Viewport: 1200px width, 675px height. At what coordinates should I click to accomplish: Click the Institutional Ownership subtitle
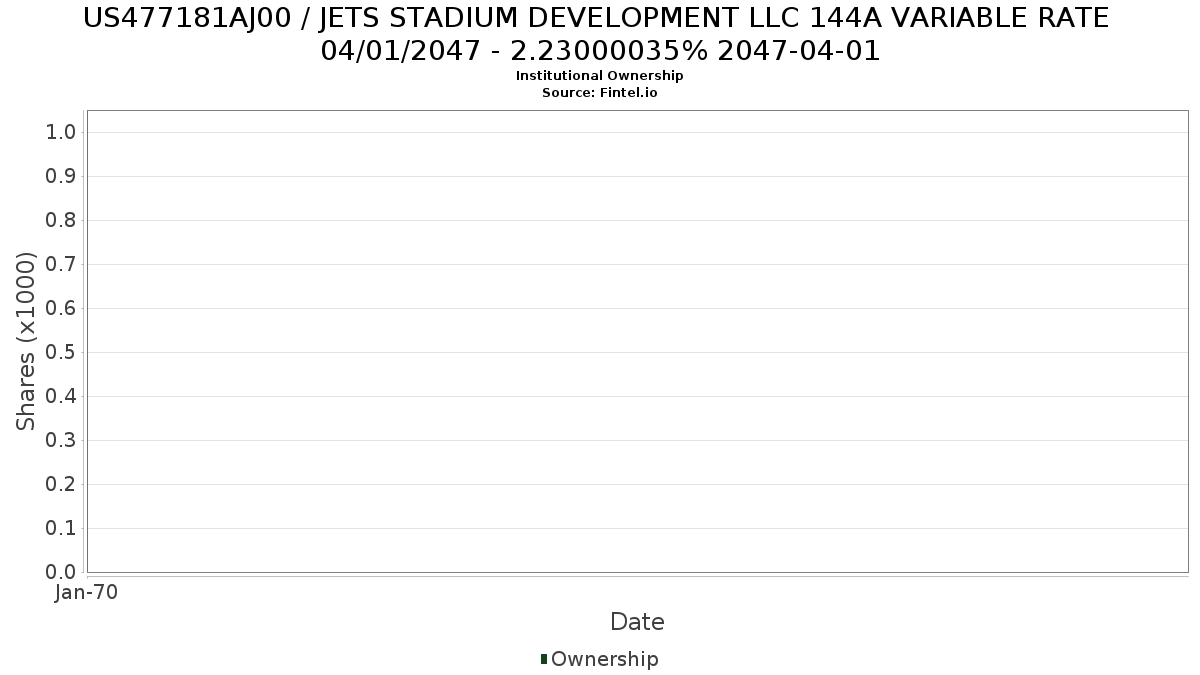tap(600, 76)
